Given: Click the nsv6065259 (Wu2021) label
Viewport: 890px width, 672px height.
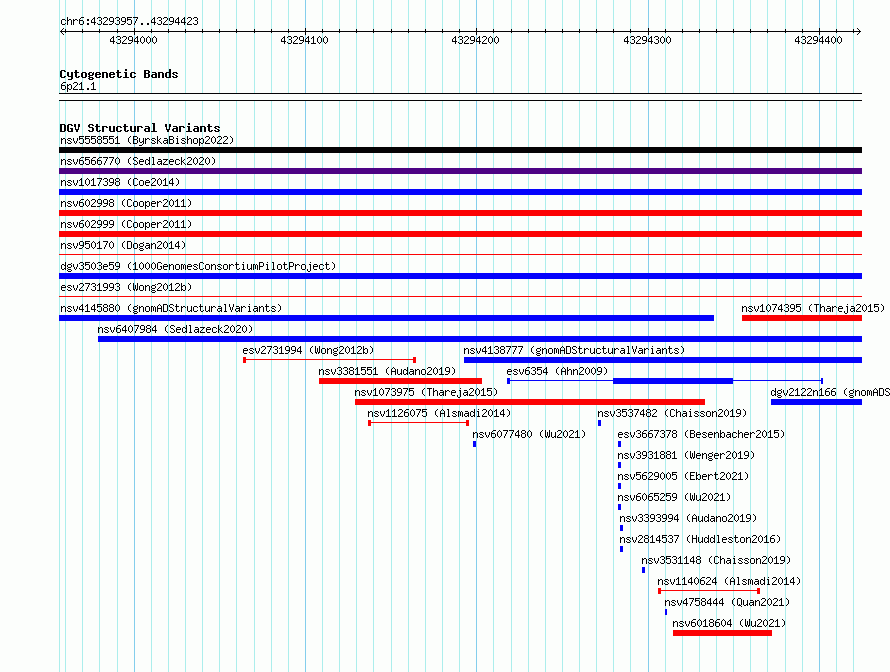Looking at the screenshot, I should [674, 497].
